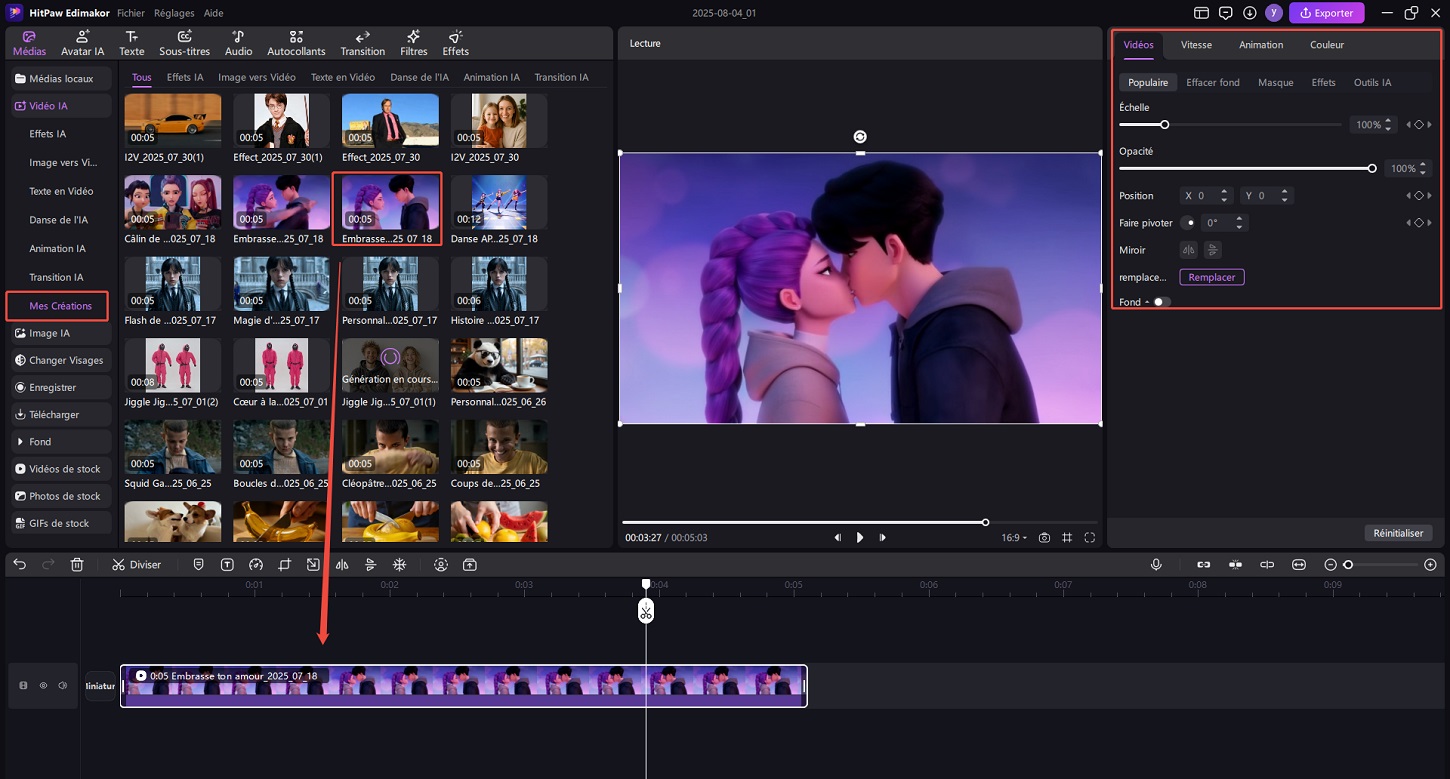Image resolution: width=1450 pixels, height=779 pixels.
Task: Open the Fichier menu
Action: [x=131, y=13]
